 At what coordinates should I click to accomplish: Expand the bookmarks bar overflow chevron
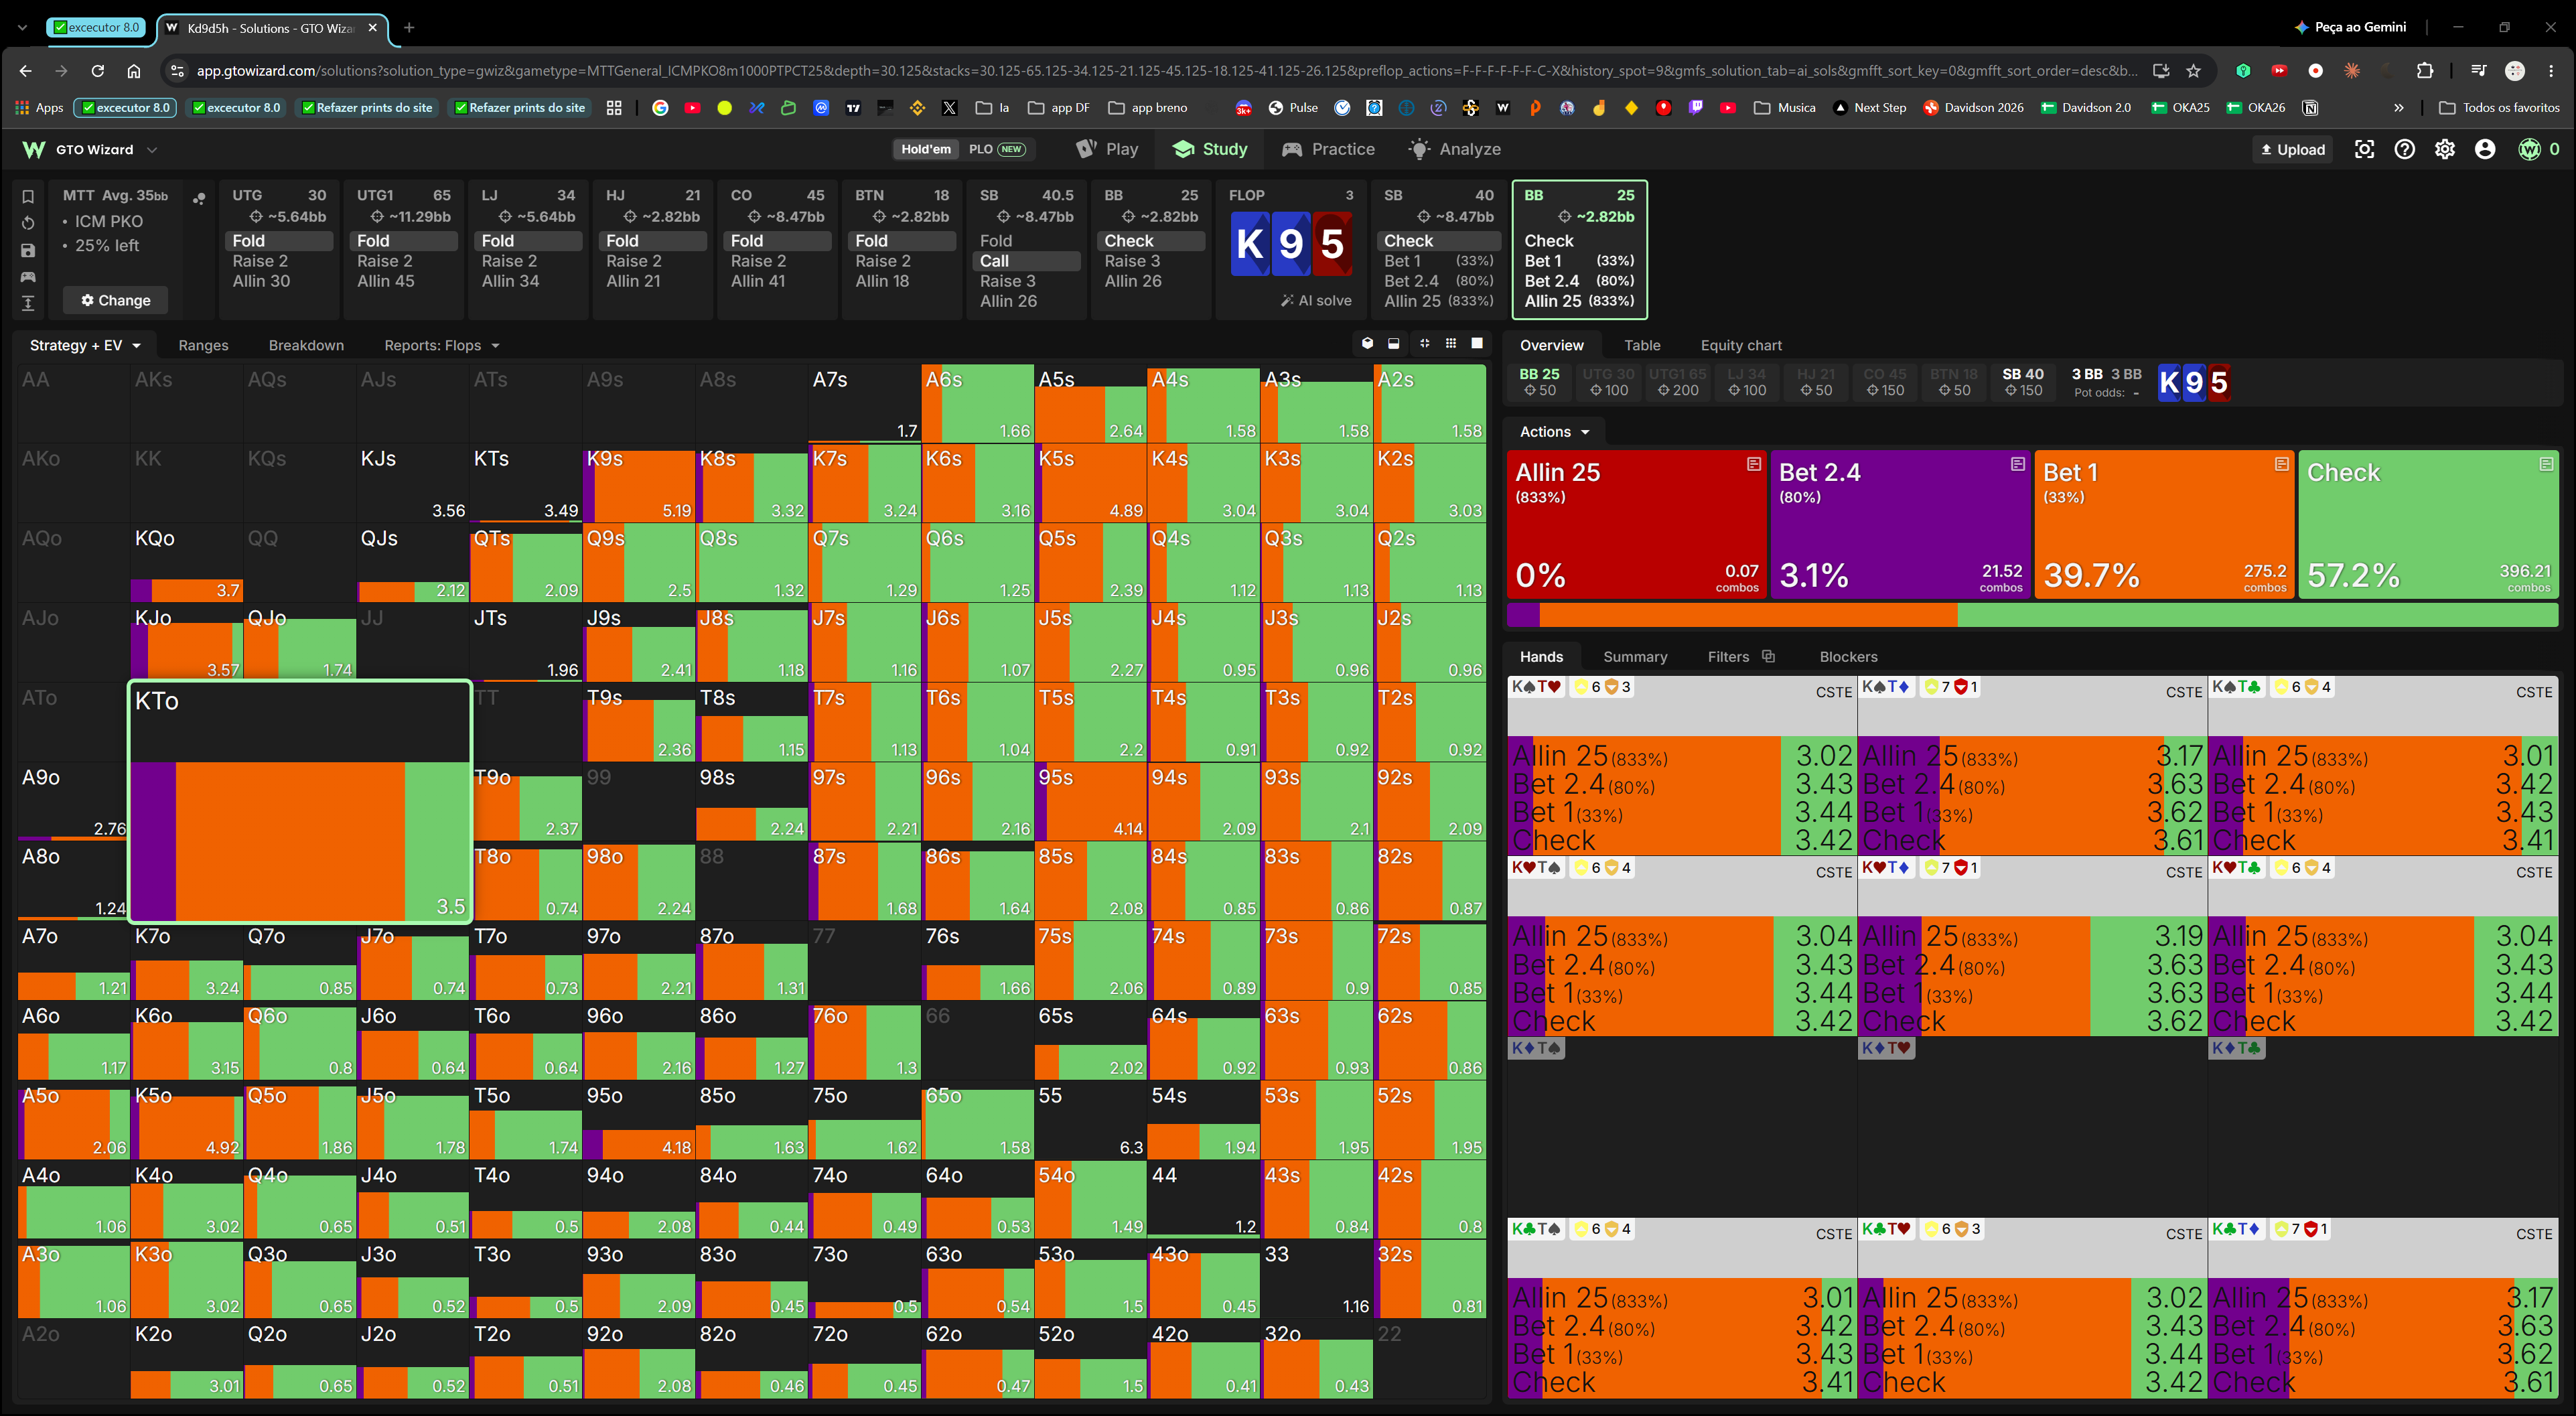(x=2398, y=107)
